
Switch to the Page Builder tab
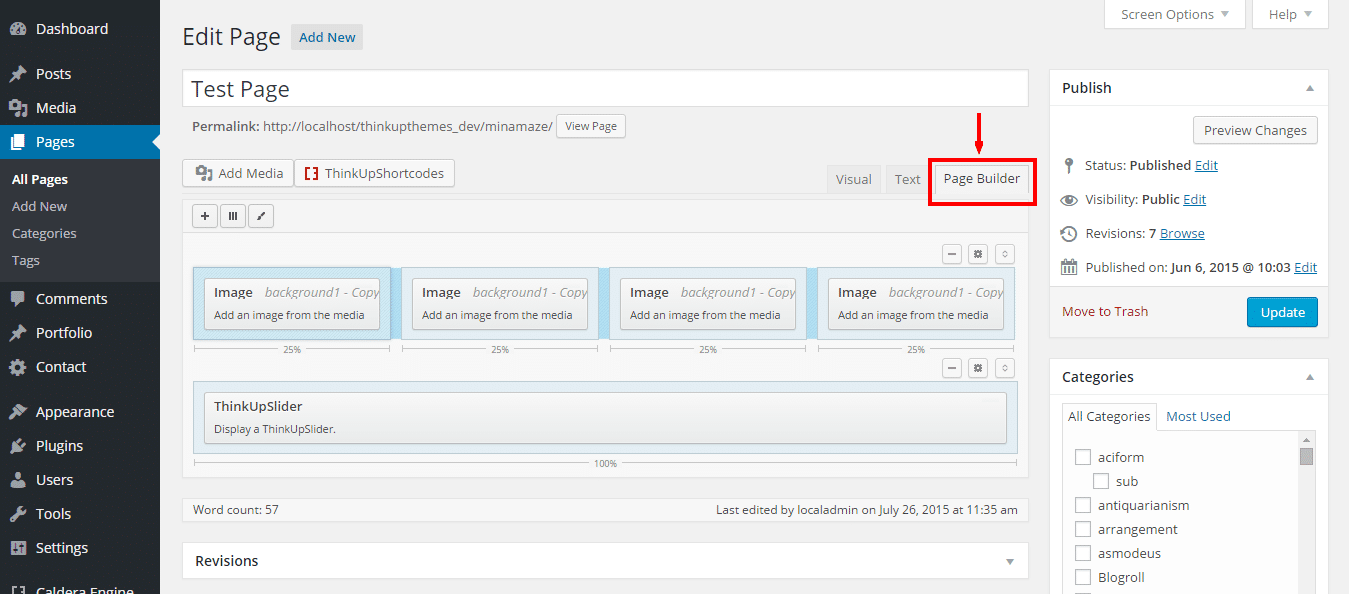point(981,179)
